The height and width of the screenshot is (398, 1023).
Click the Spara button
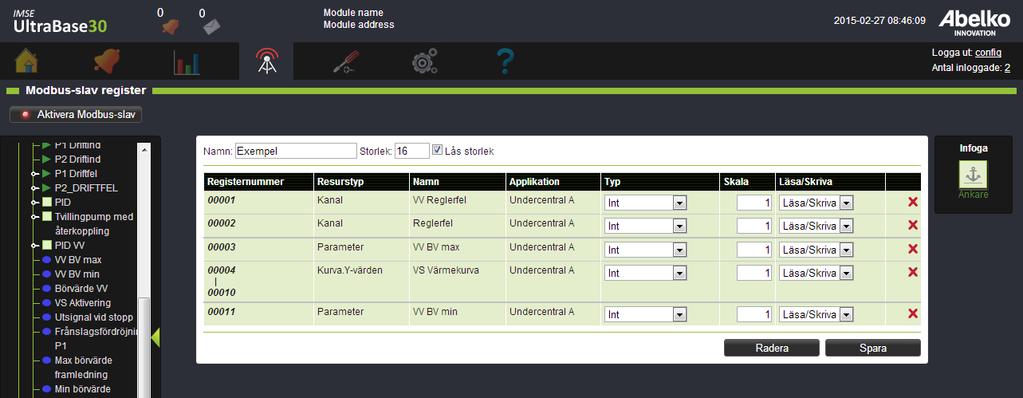point(872,348)
